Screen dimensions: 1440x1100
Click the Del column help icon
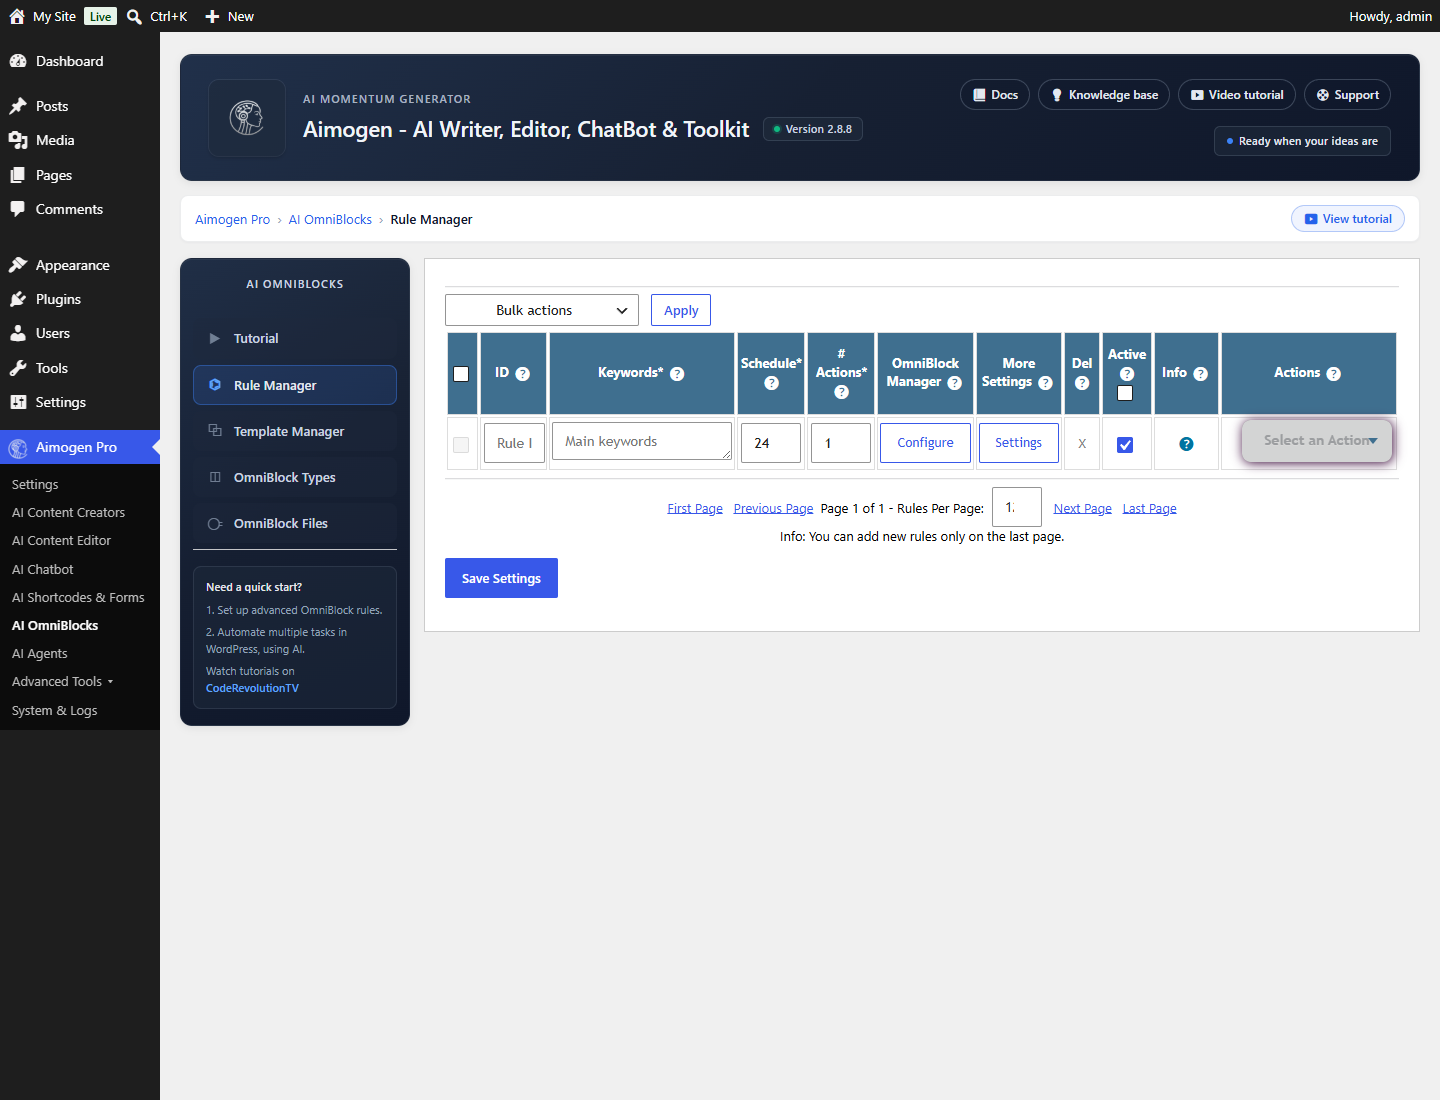pyautogui.click(x=1082, y=383)
